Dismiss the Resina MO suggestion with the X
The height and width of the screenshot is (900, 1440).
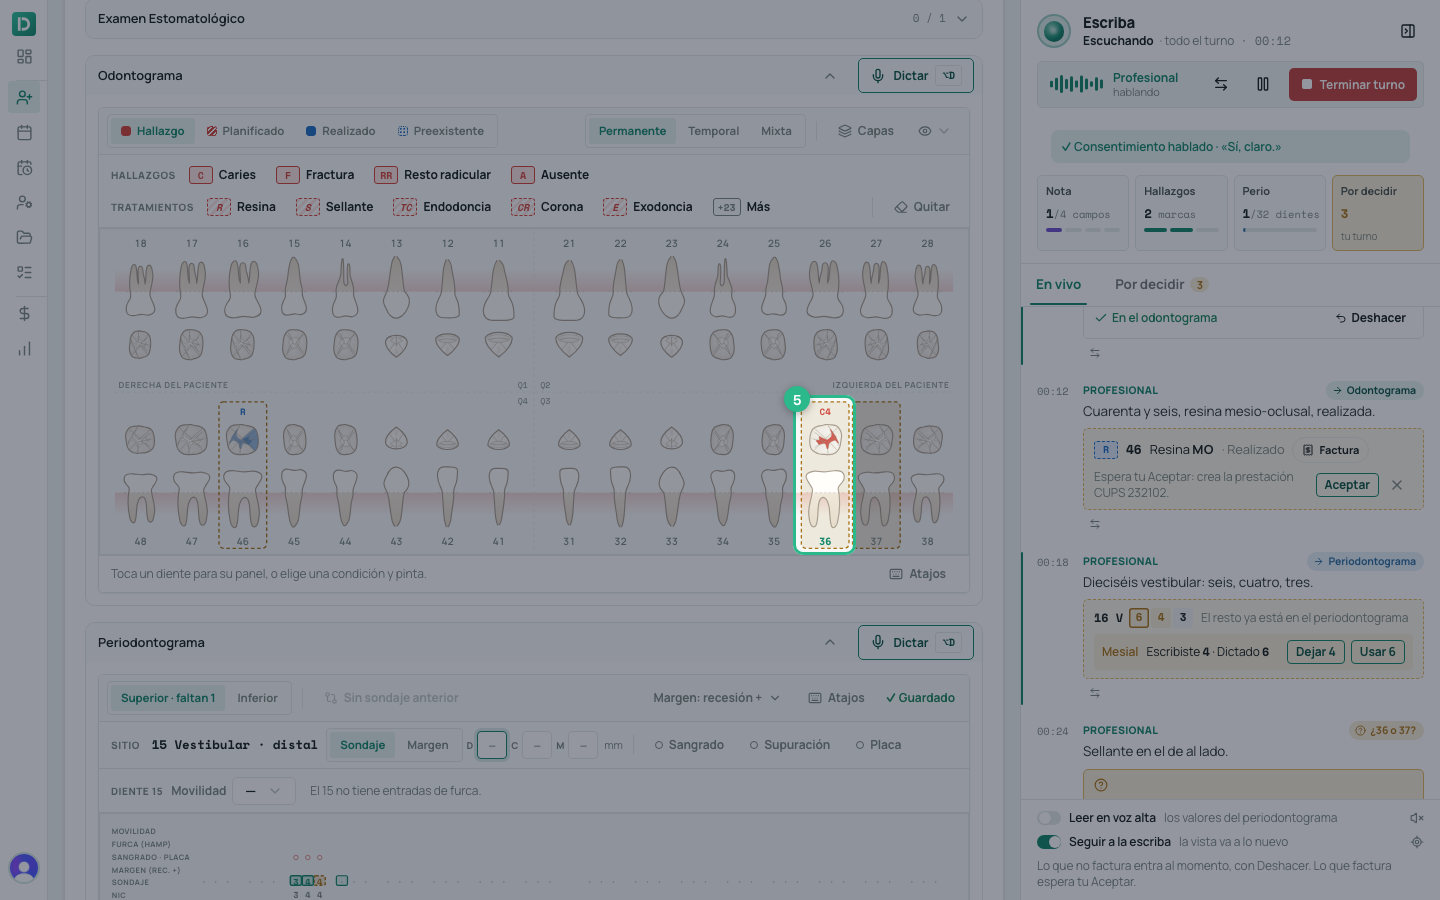[x=1397, y=485]
